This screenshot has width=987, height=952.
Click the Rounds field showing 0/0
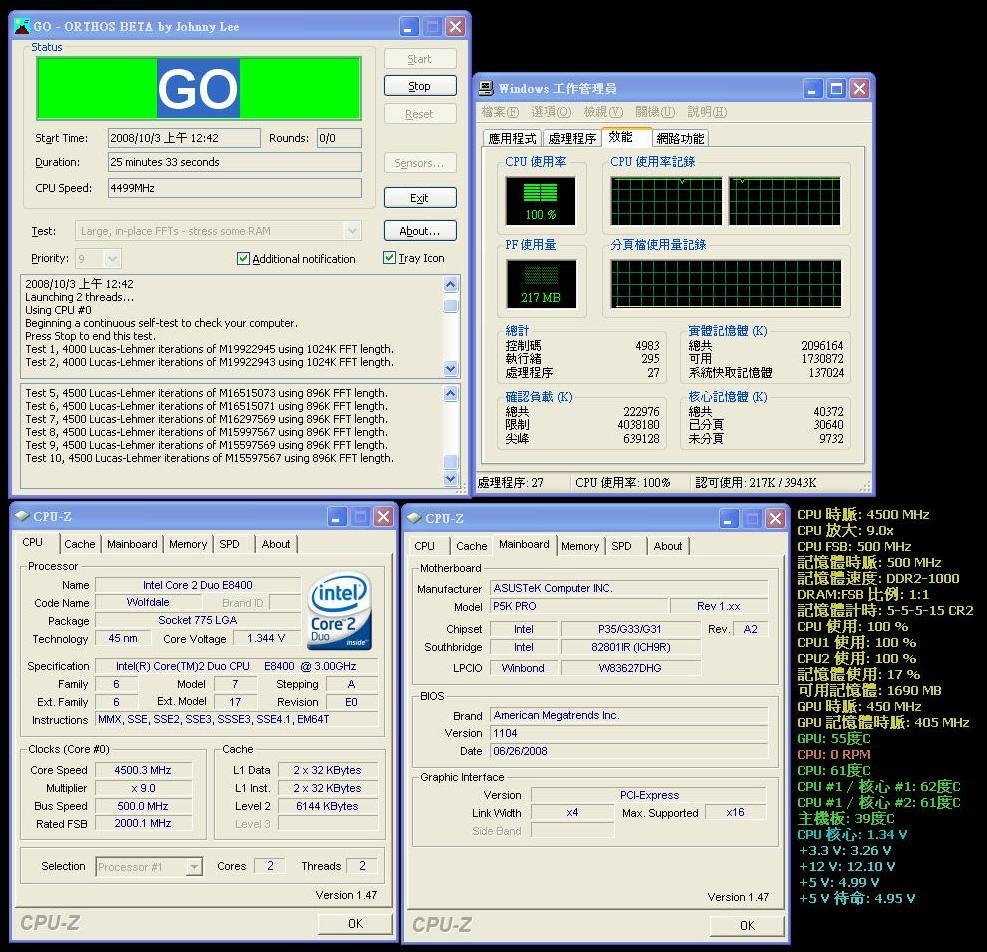coord(339,138)
